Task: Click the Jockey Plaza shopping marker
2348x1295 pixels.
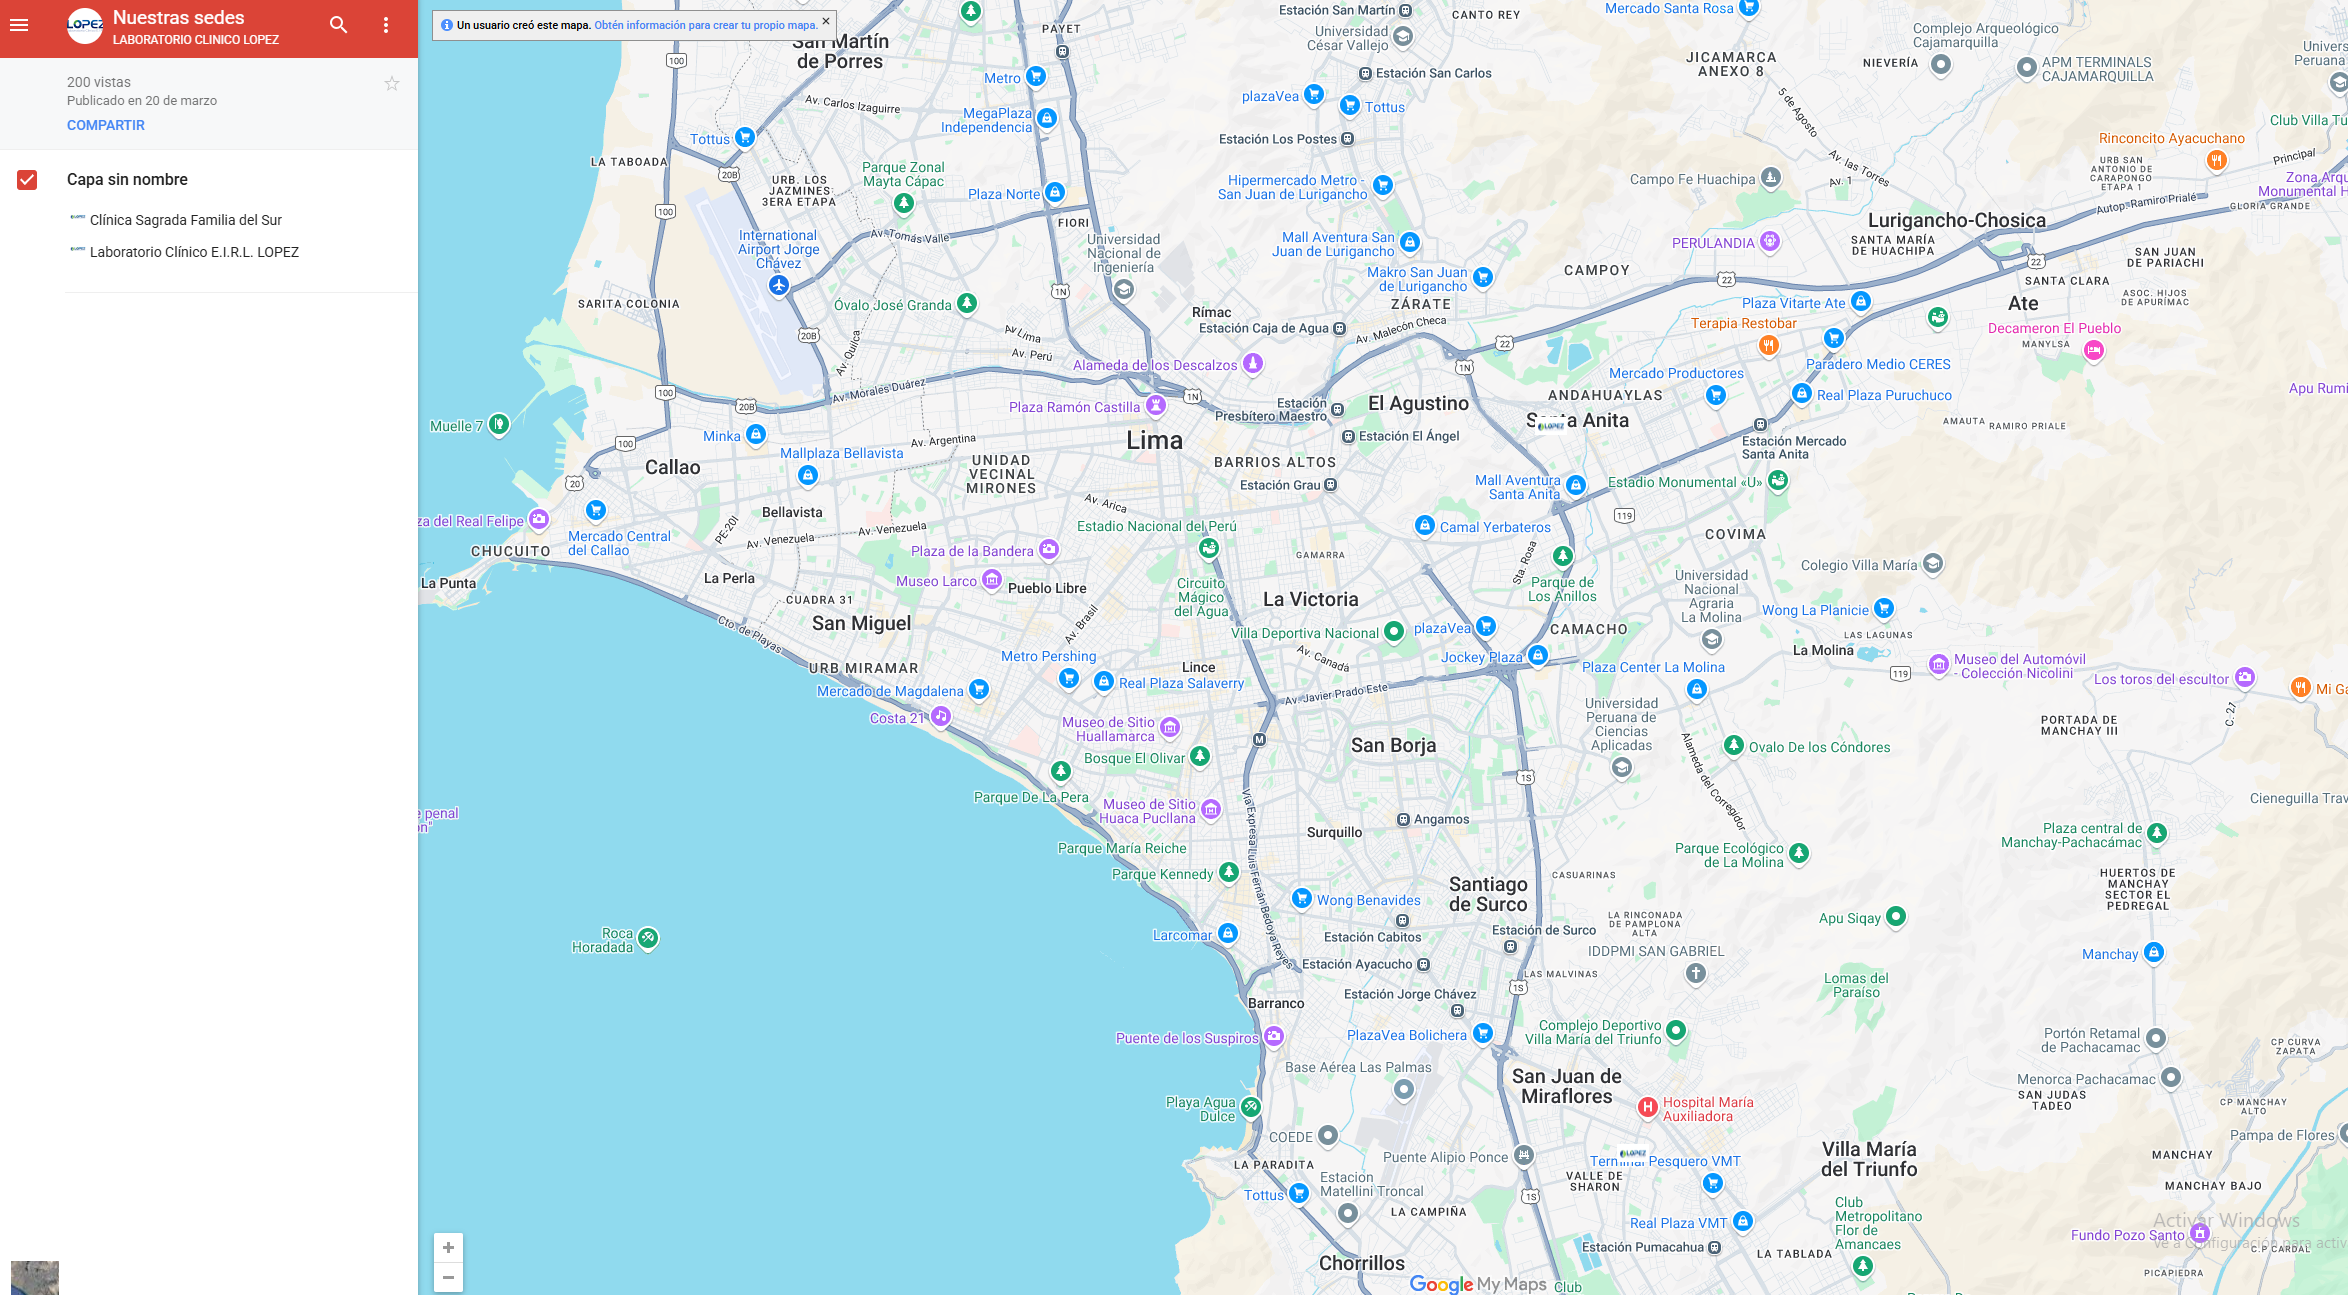Action: tap(1538, 655)
